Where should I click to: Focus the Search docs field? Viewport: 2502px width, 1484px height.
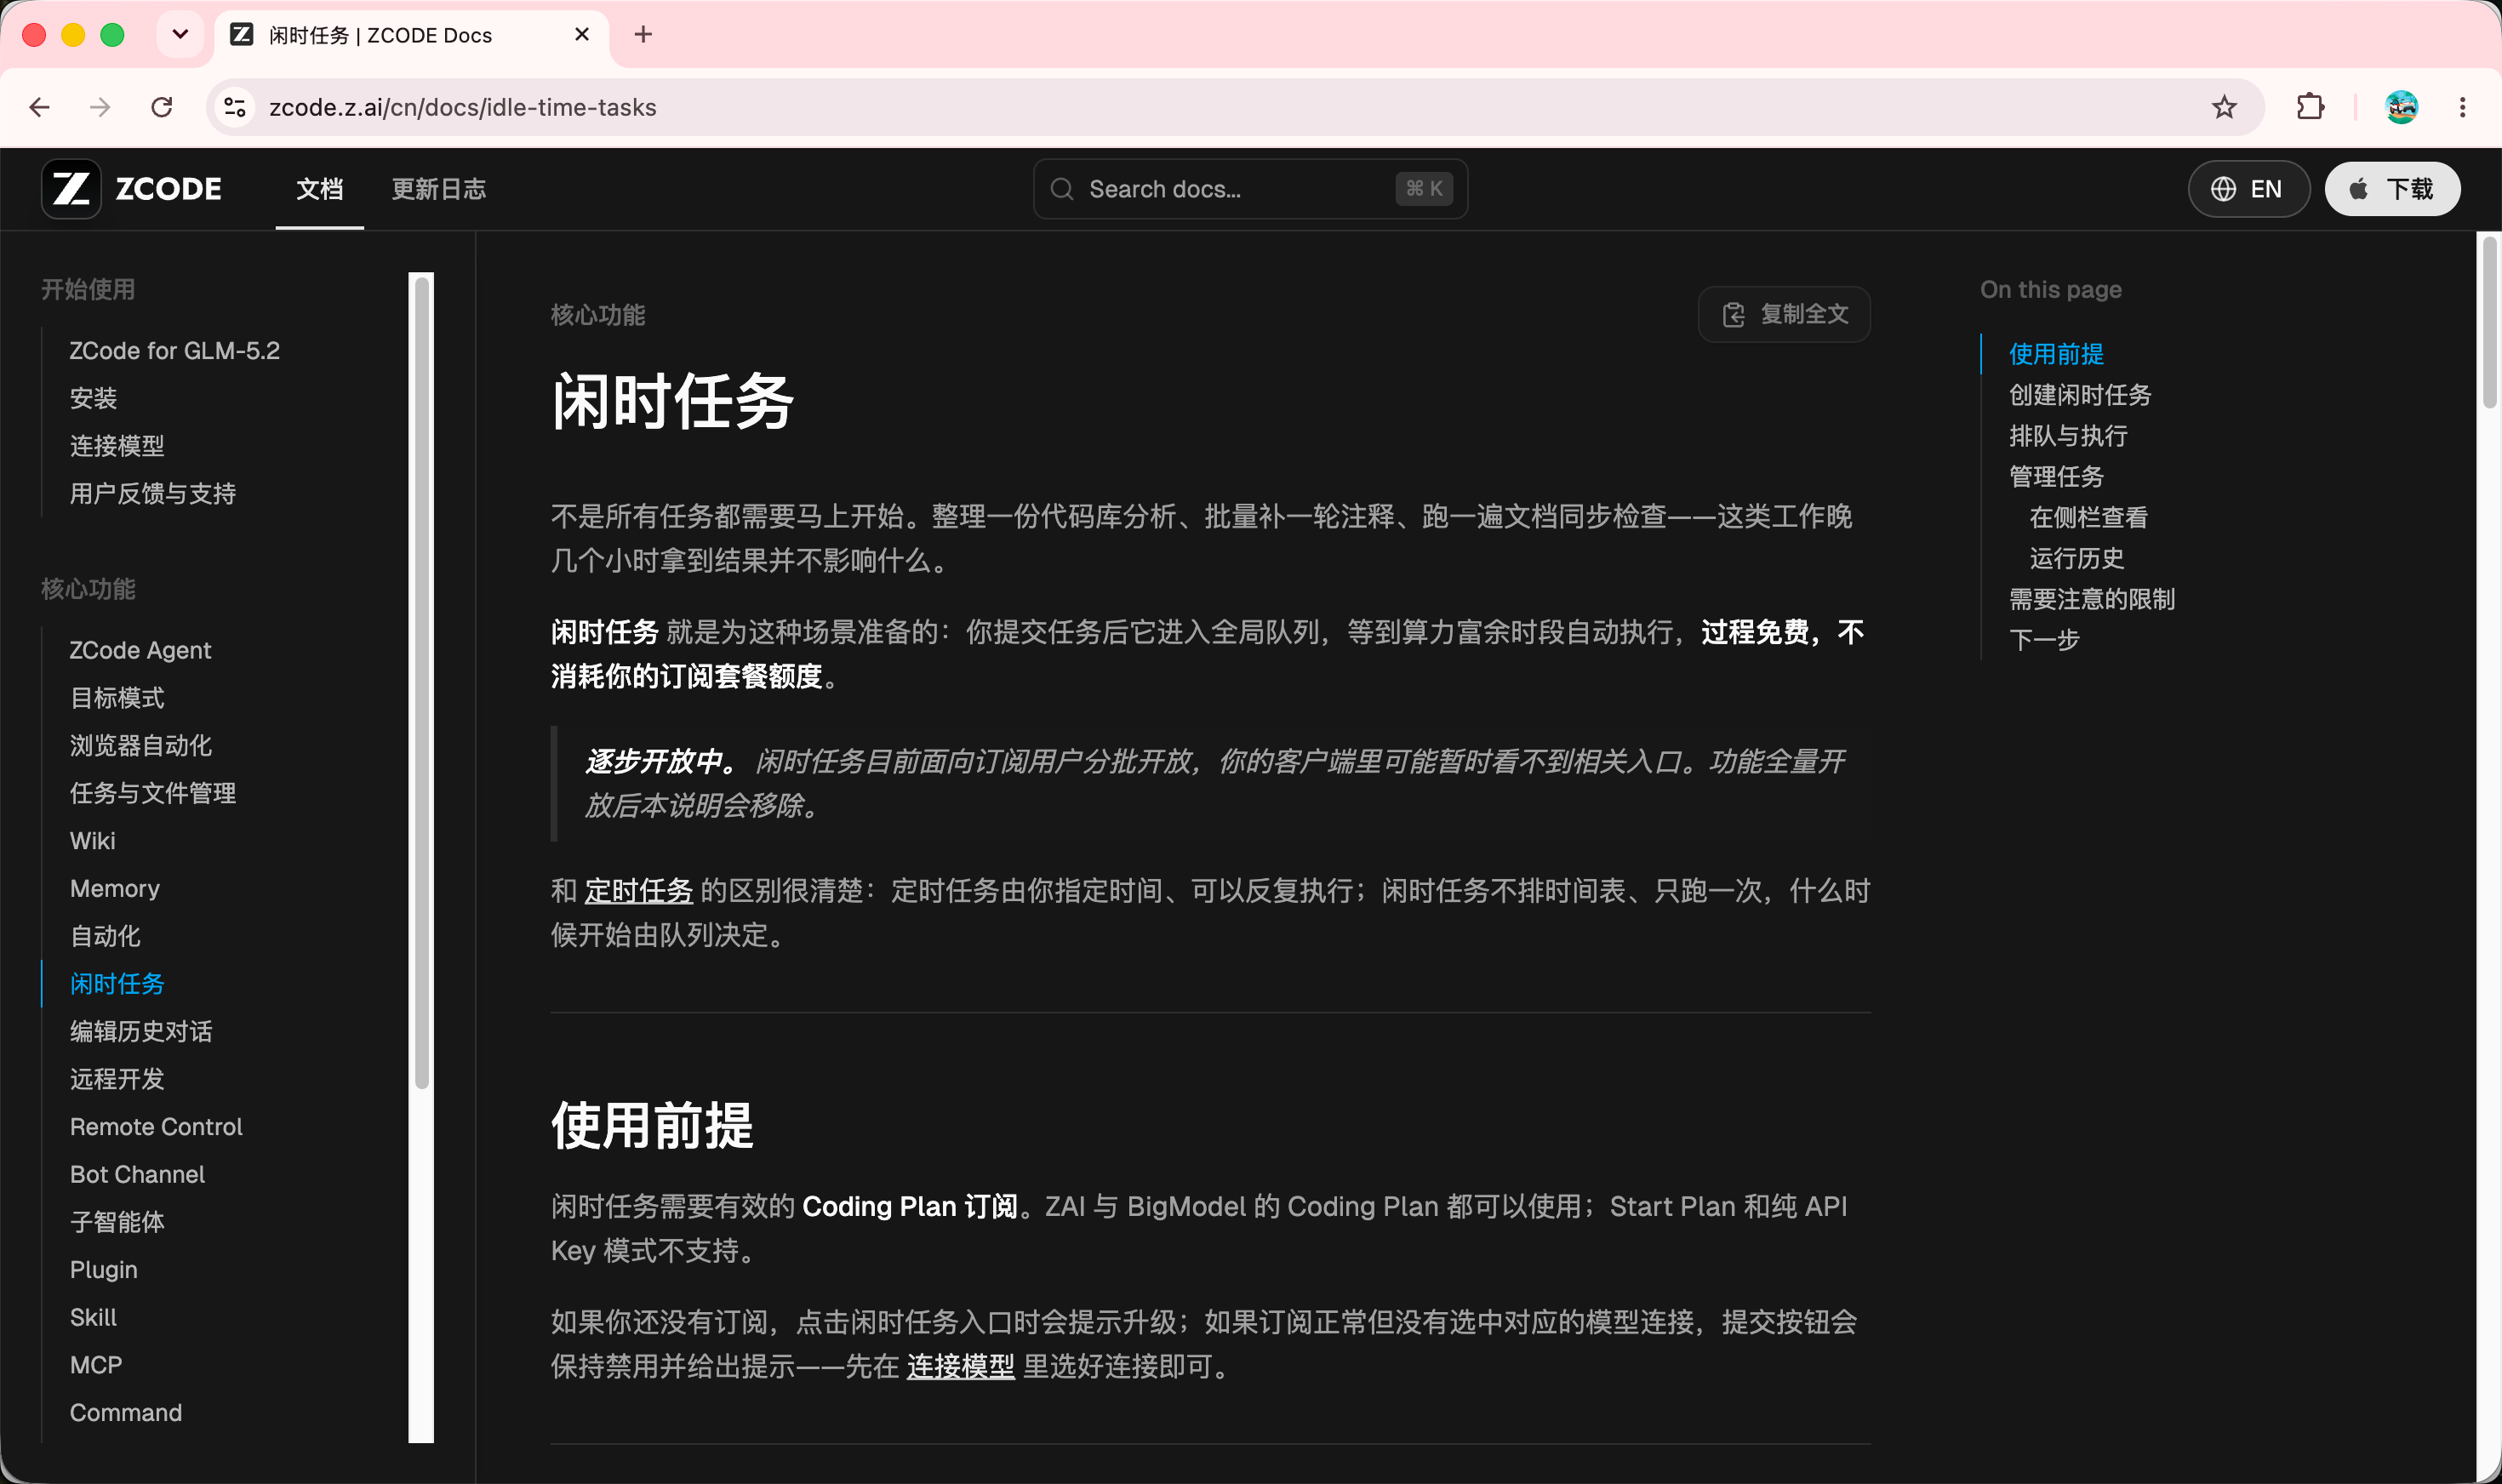click(x=1250, y=189)
